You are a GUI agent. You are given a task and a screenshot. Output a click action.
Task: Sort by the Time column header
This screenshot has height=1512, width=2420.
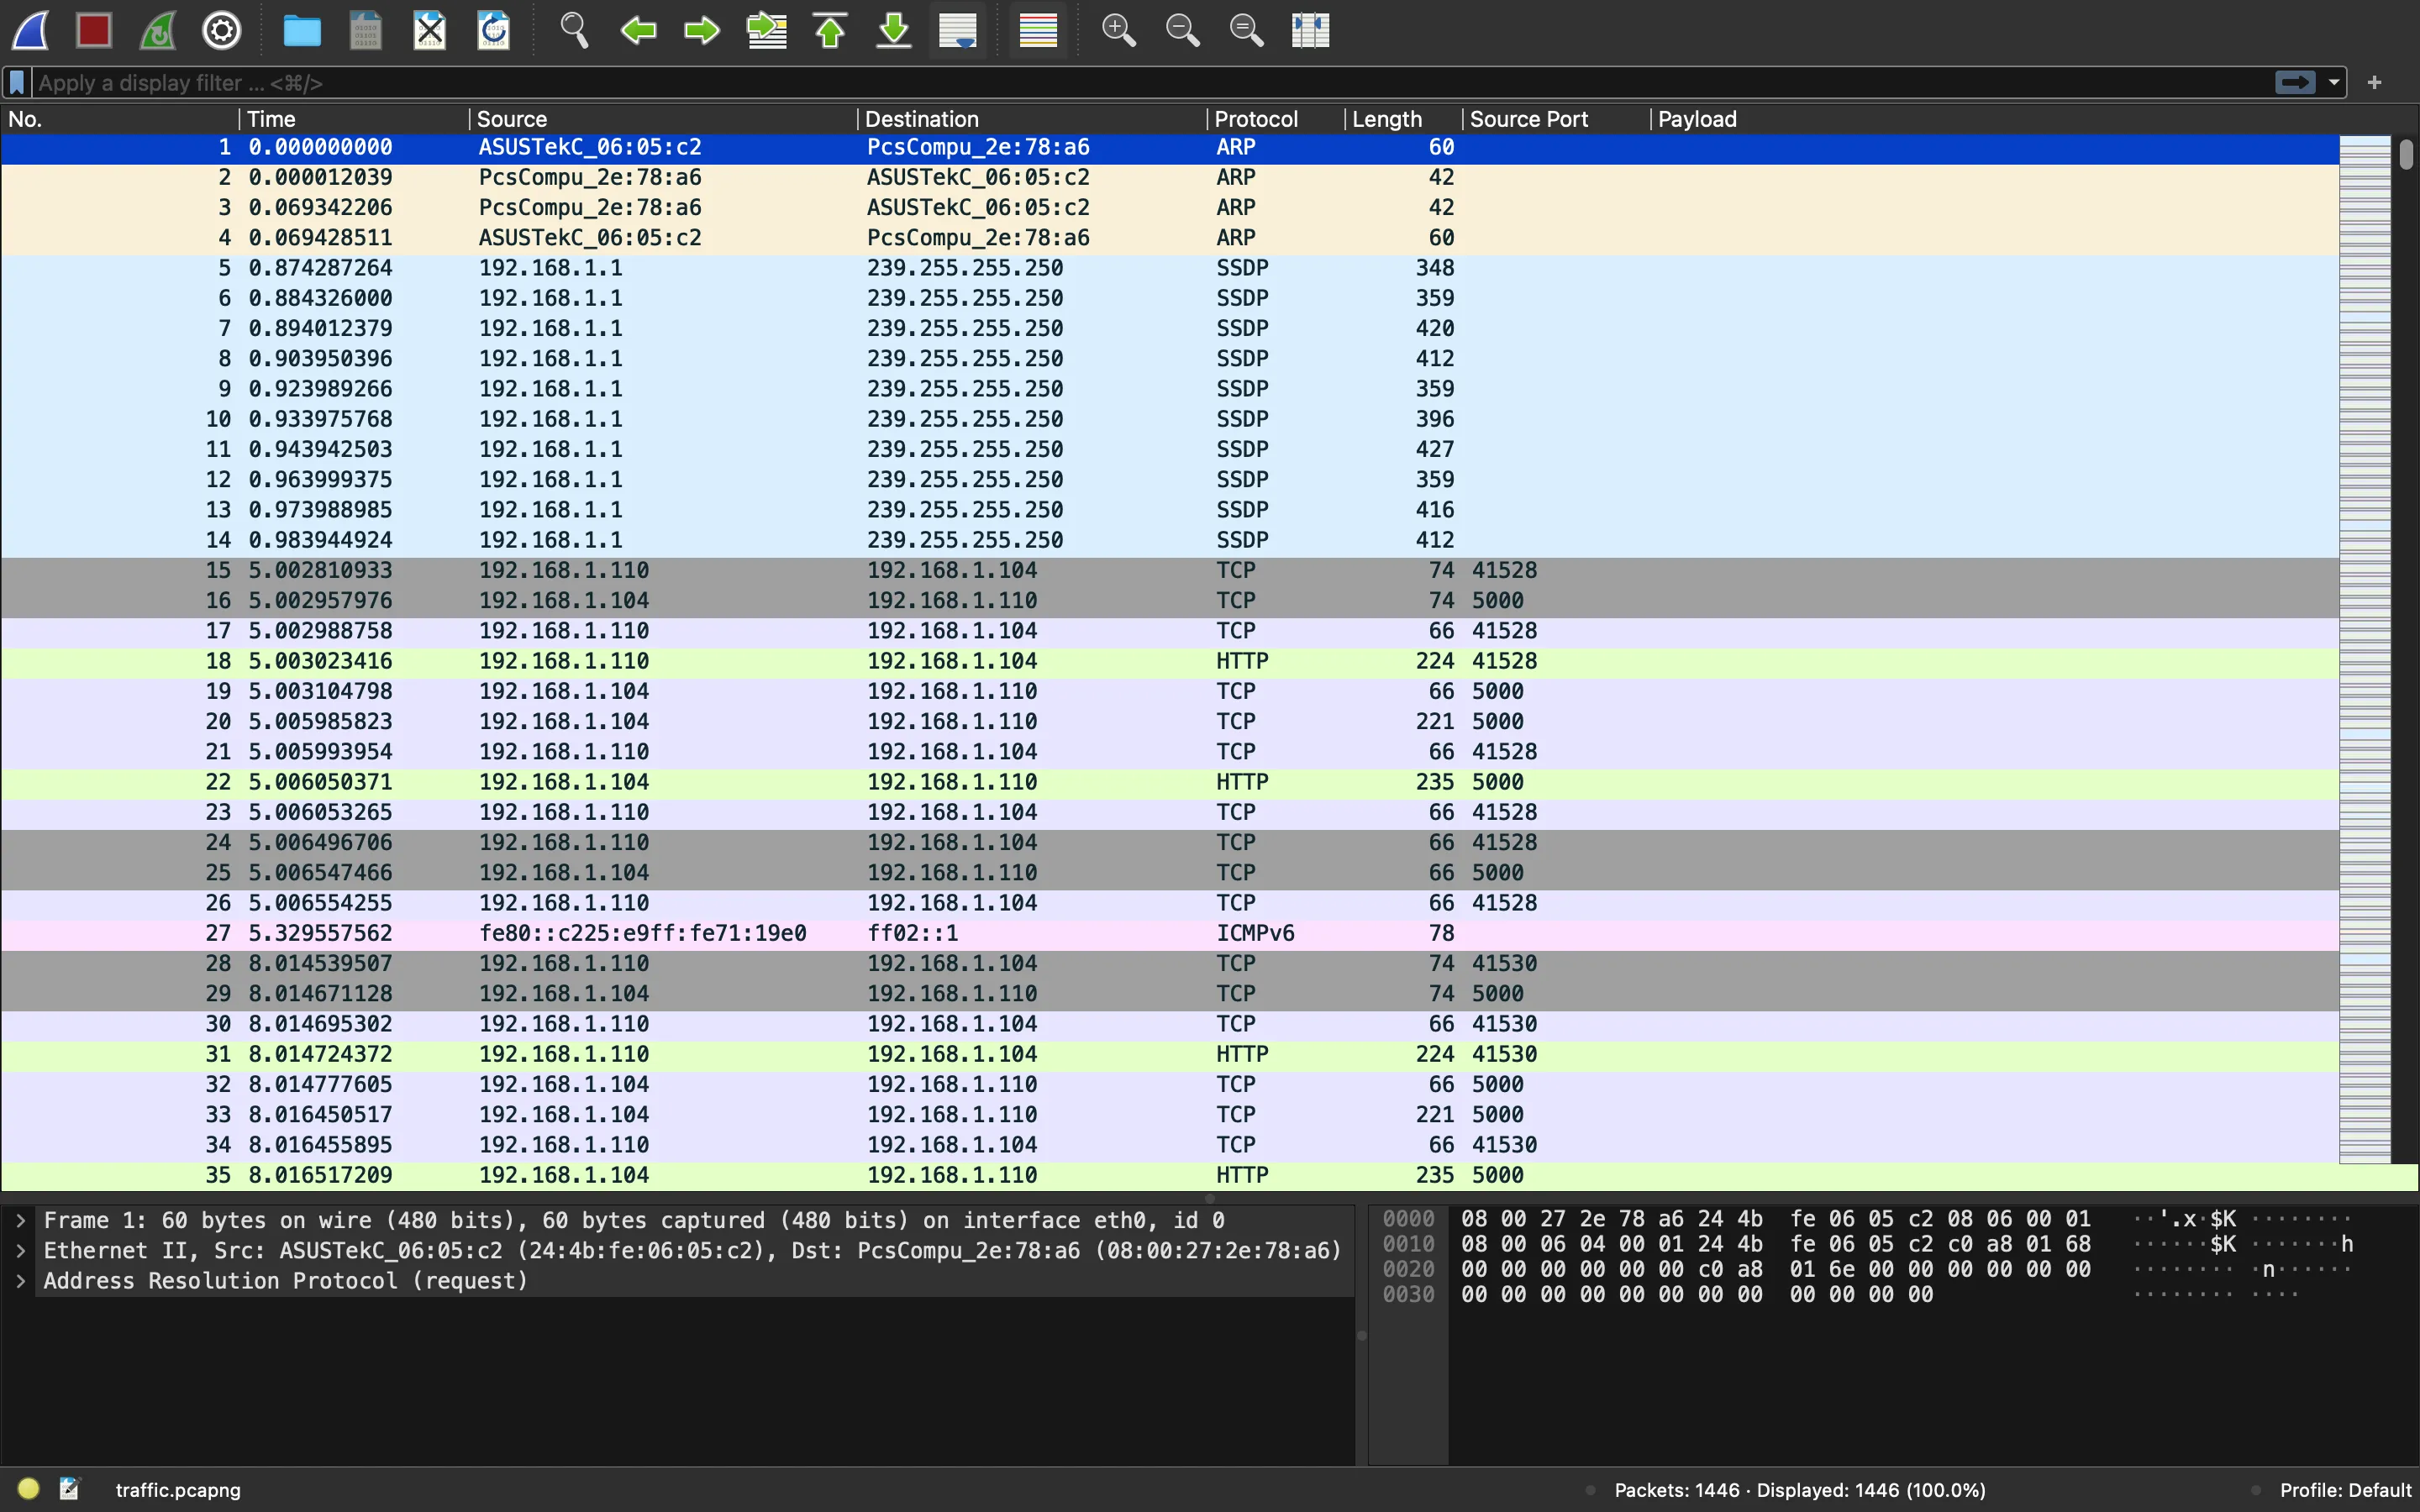[x=354, y=119]
